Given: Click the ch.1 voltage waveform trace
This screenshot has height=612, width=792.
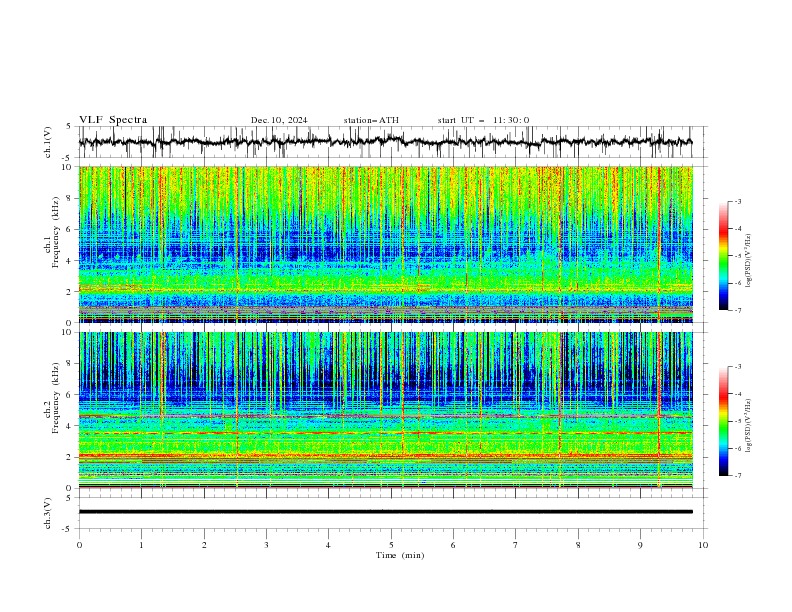Looking at the screenshot, I should click(x=385, y=142).
